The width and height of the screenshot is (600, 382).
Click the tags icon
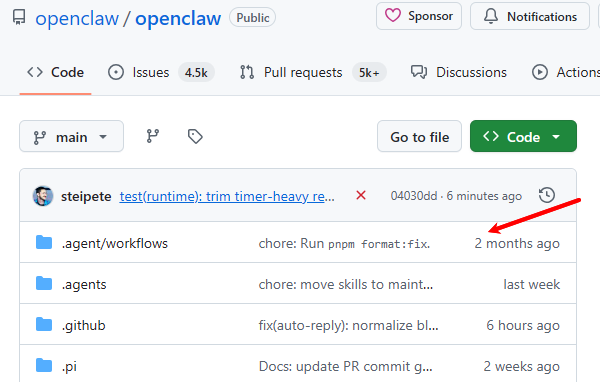pyautogui.click(x=195, y=136)
